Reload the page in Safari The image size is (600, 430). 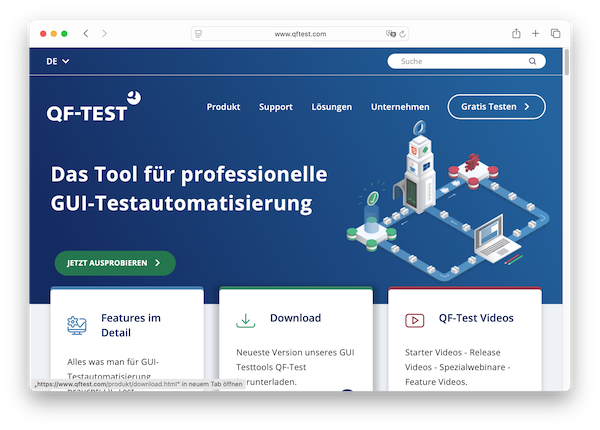[x=402, y=34]
